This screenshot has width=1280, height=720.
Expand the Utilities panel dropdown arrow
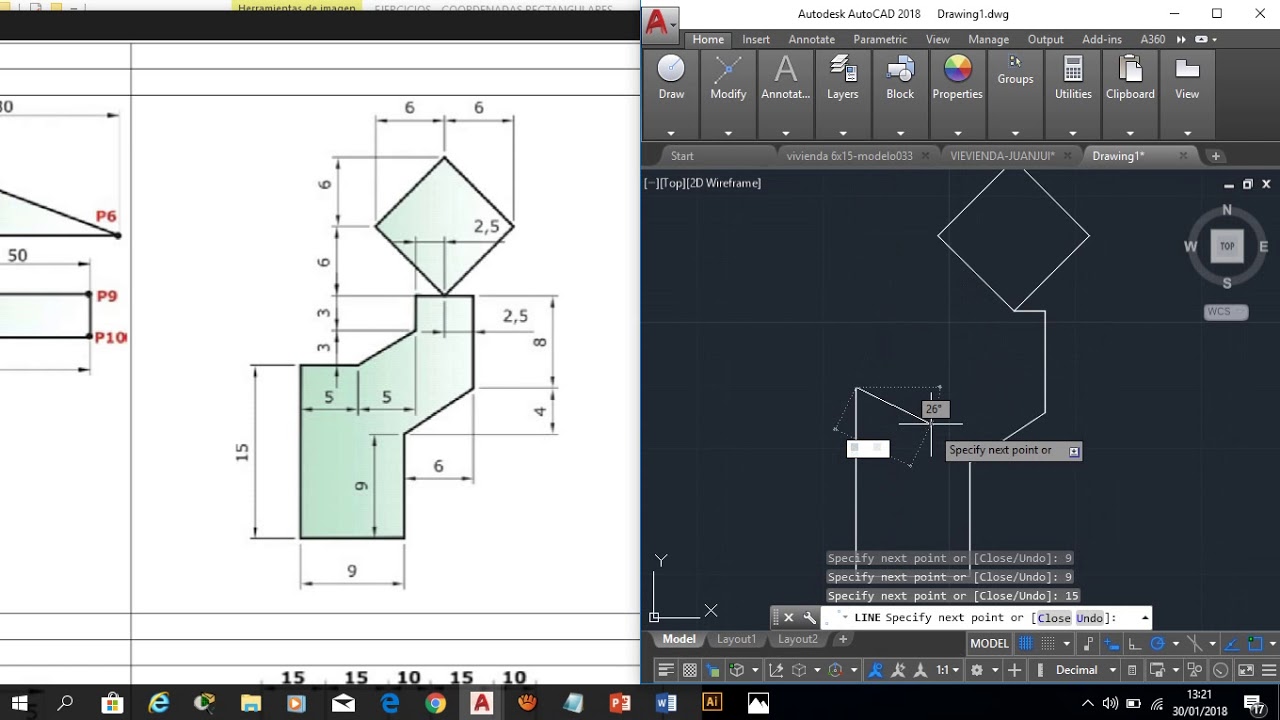(x=1073, y=133)
